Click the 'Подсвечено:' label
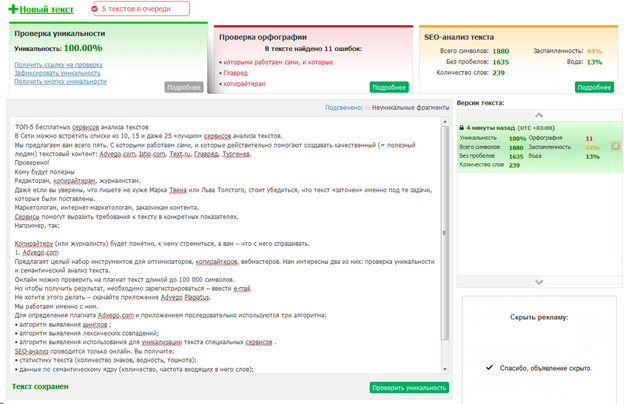 [344, 107]
